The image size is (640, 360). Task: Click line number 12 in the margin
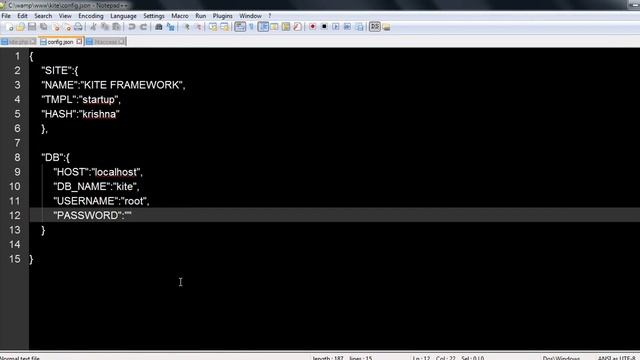15,215
